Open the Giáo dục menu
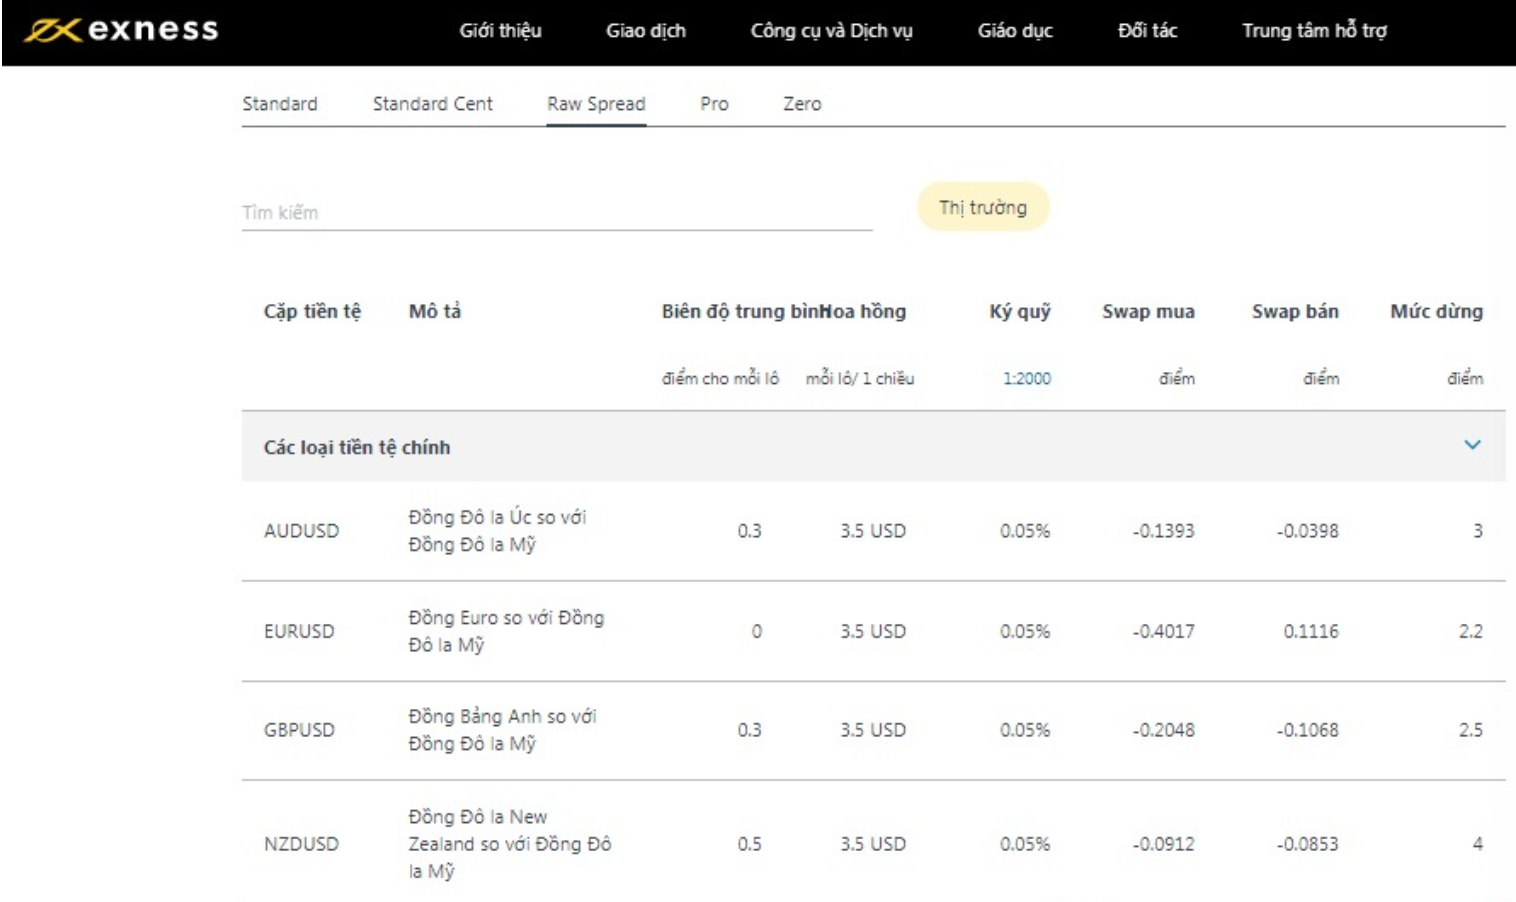1516x902 pixels. point(1015,31)
